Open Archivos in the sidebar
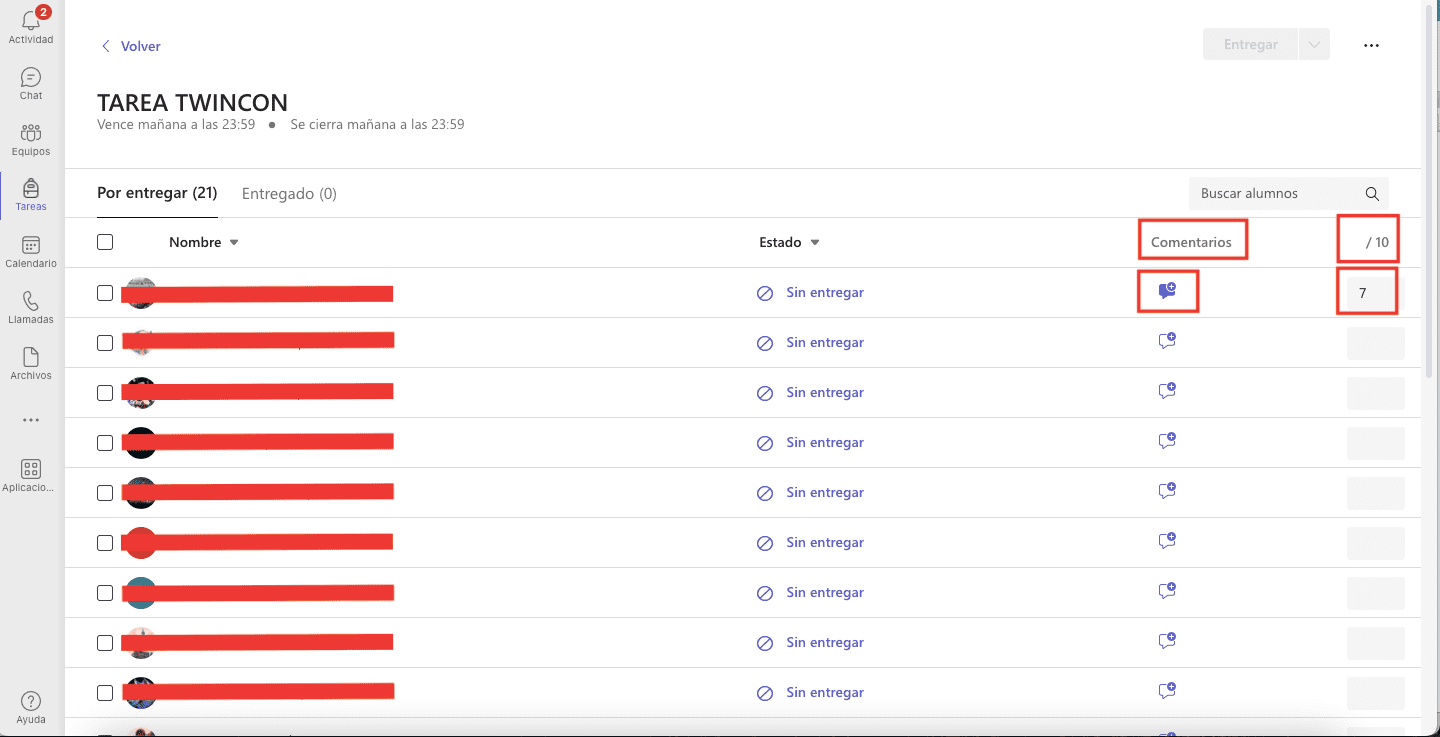Image resolution: width=1440 pixels, height=737 pixels. click(x=31, y=358)
